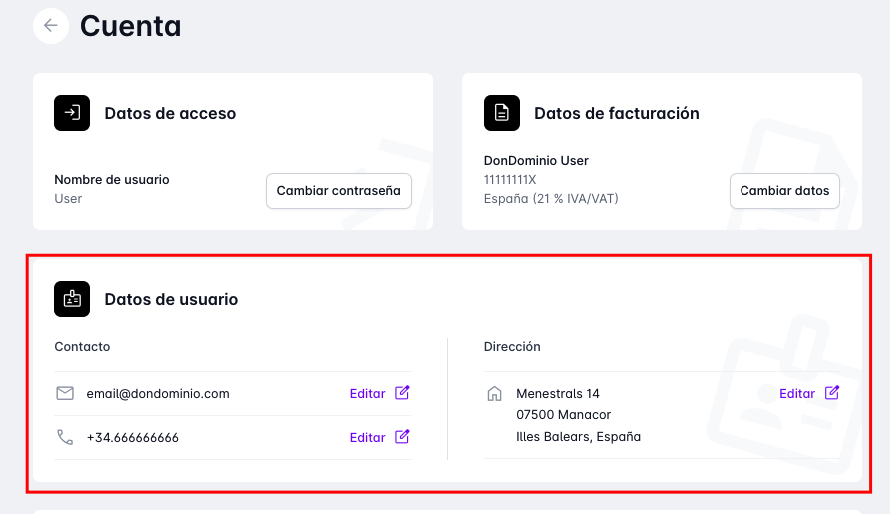Click the envelope icon beside the email
The image size is (890, 514).
pos(66,393)
